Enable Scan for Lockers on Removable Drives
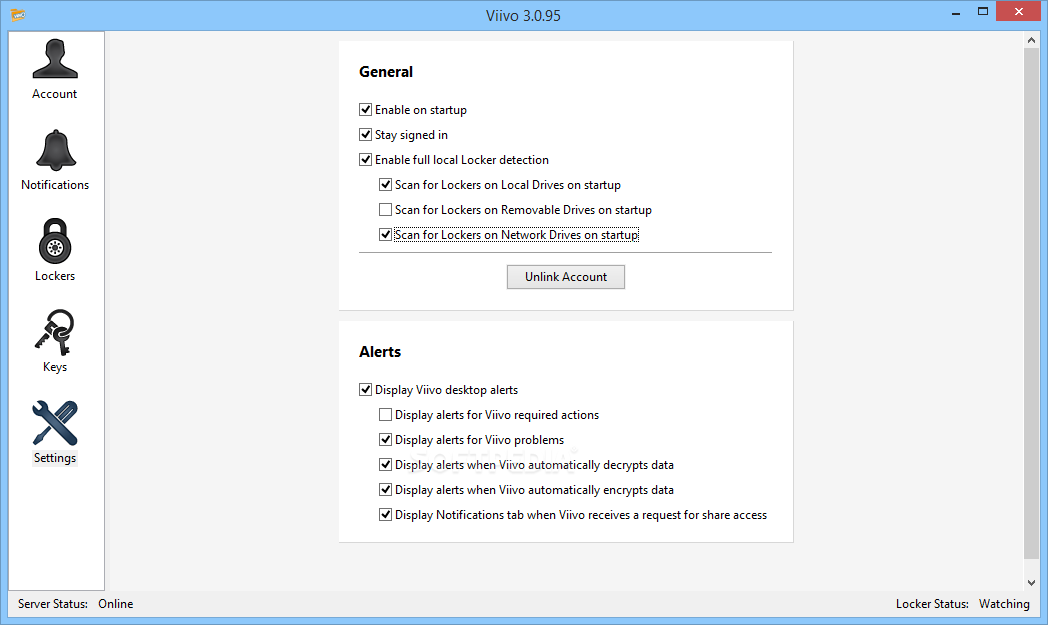Viewport: 1048px width, 625px height. (x=386, y=210)
